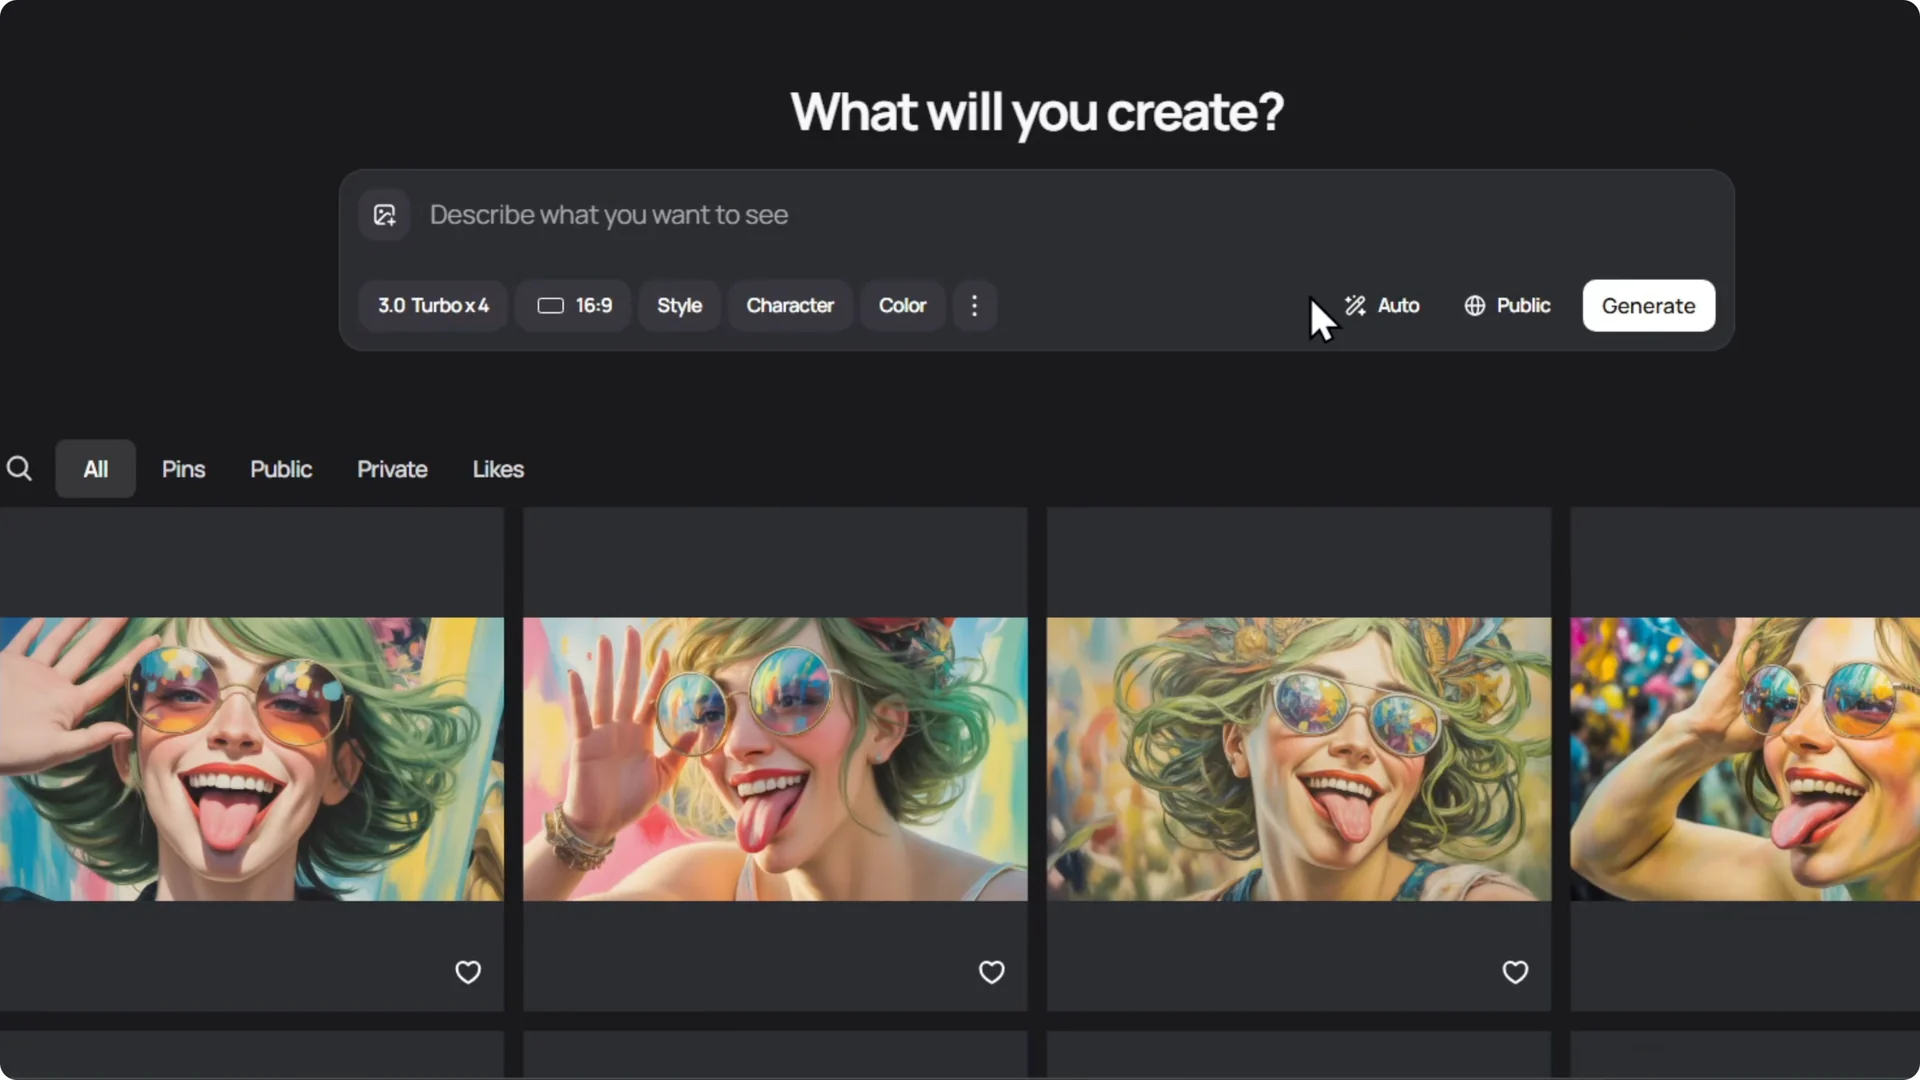This screenshot has width=1920, height=1080.
Task: Toggle the heart on the second generated image
Action: (x=990, y=971)
